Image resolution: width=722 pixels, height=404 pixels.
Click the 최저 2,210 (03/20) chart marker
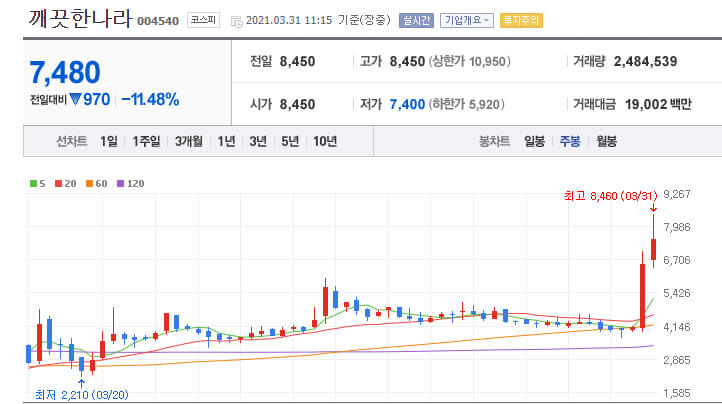pyautogui.click(x=82, y=394)
